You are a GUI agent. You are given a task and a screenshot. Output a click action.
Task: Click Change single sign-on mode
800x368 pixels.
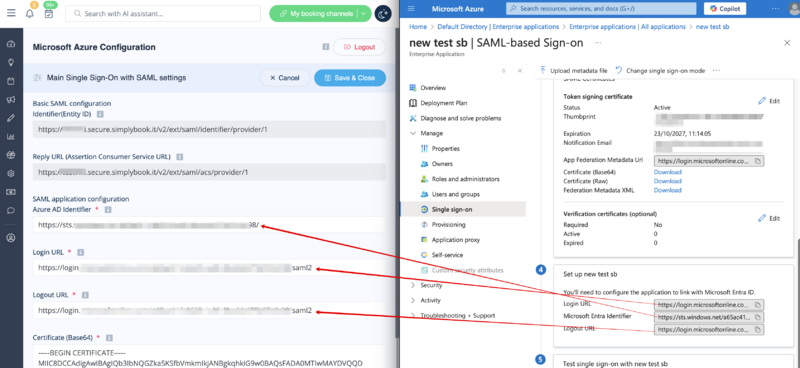pos(660,70)
